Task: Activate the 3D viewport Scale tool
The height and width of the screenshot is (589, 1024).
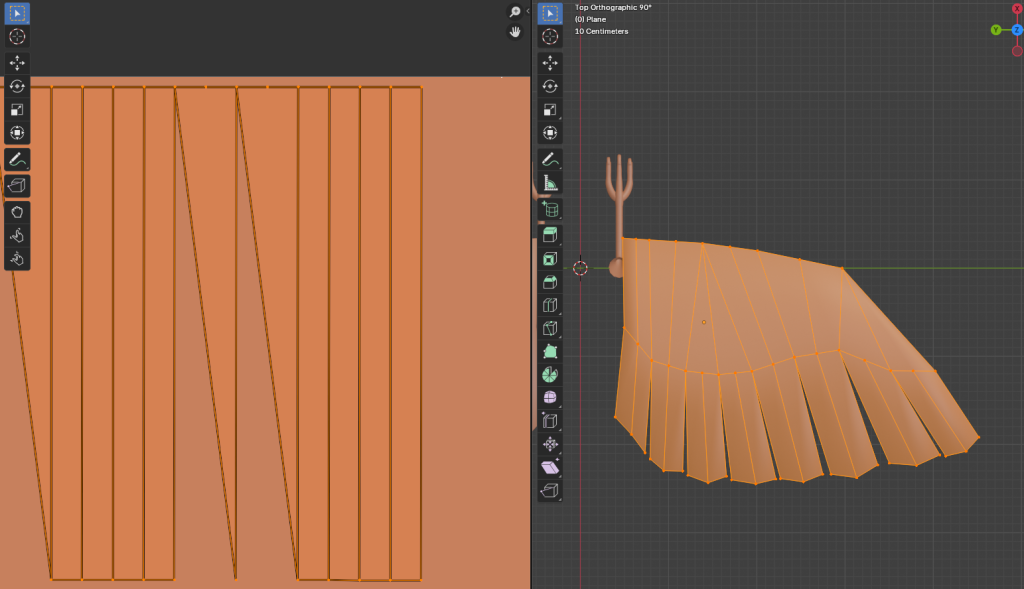Action: [x=549, y=109]
